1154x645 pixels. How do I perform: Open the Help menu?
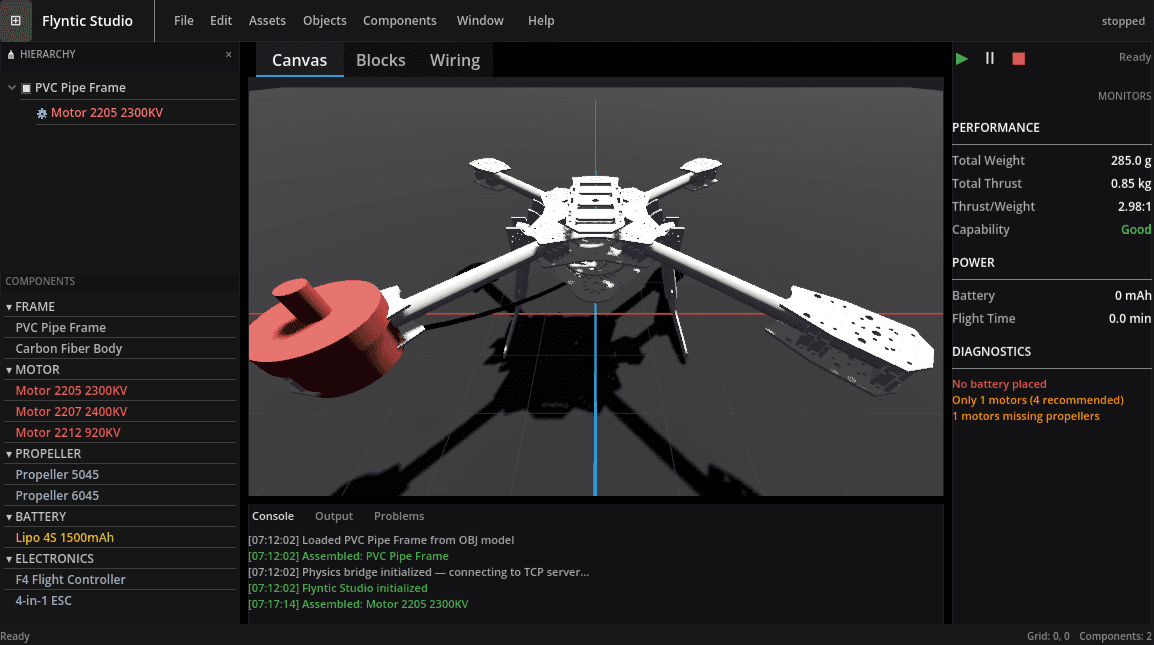(541, 21)
